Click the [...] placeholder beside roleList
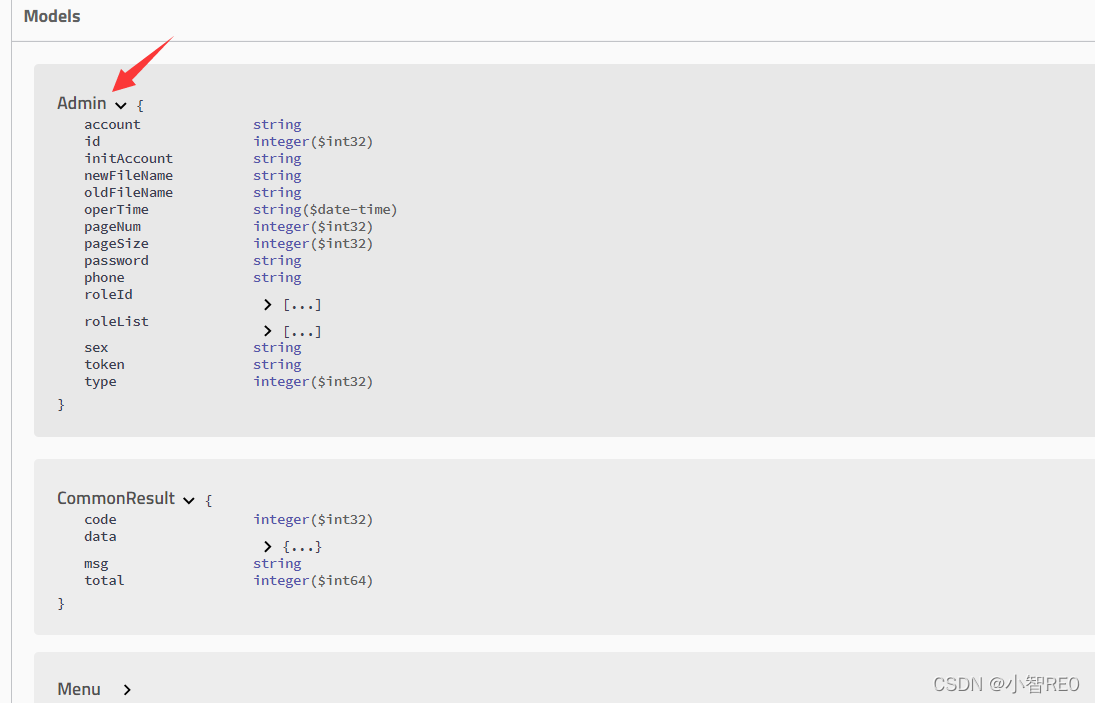The height and width of the screenshot is (703, 1095). tap(302, 331)
